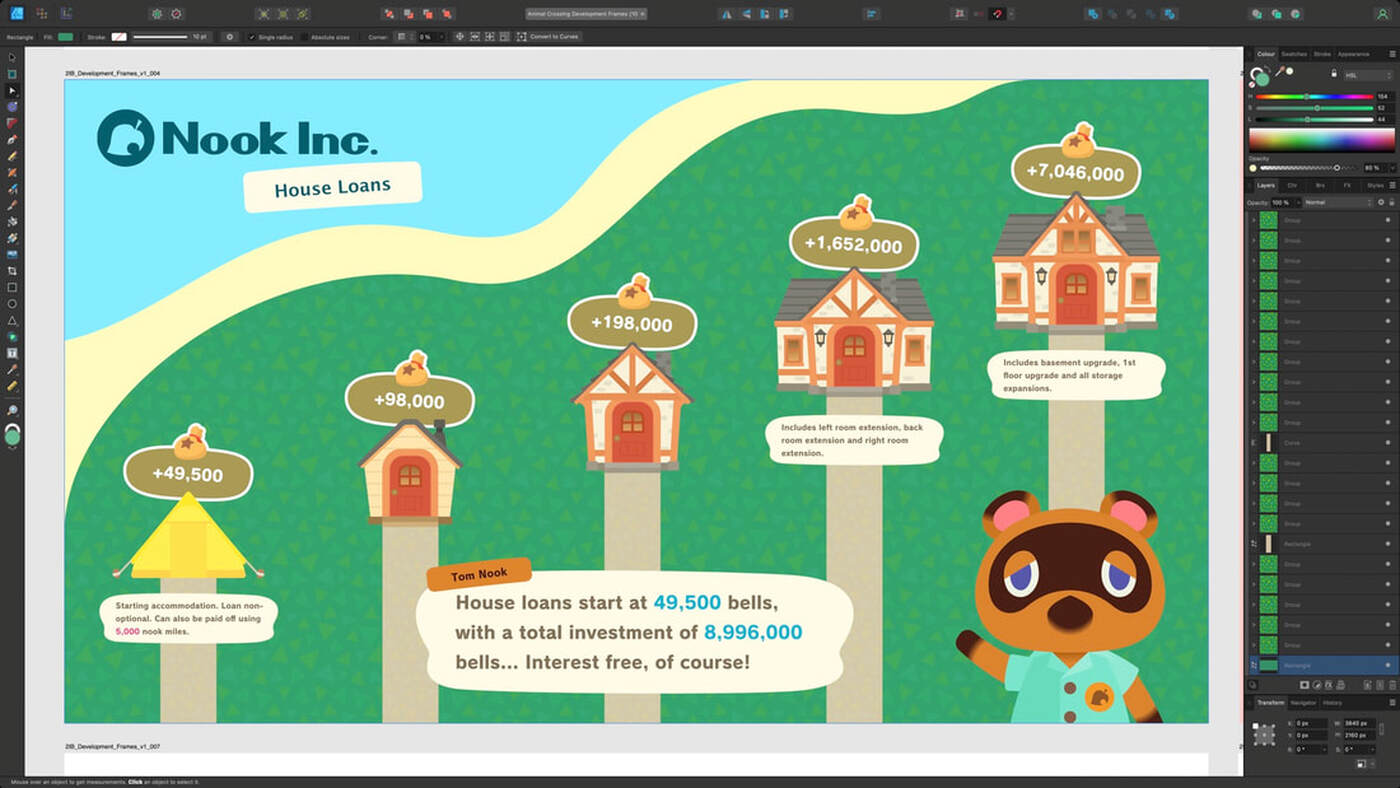Click Move to Back order icon
Image resolution: width=1400 pixels, height=788 pixels.
click(388, 14)
